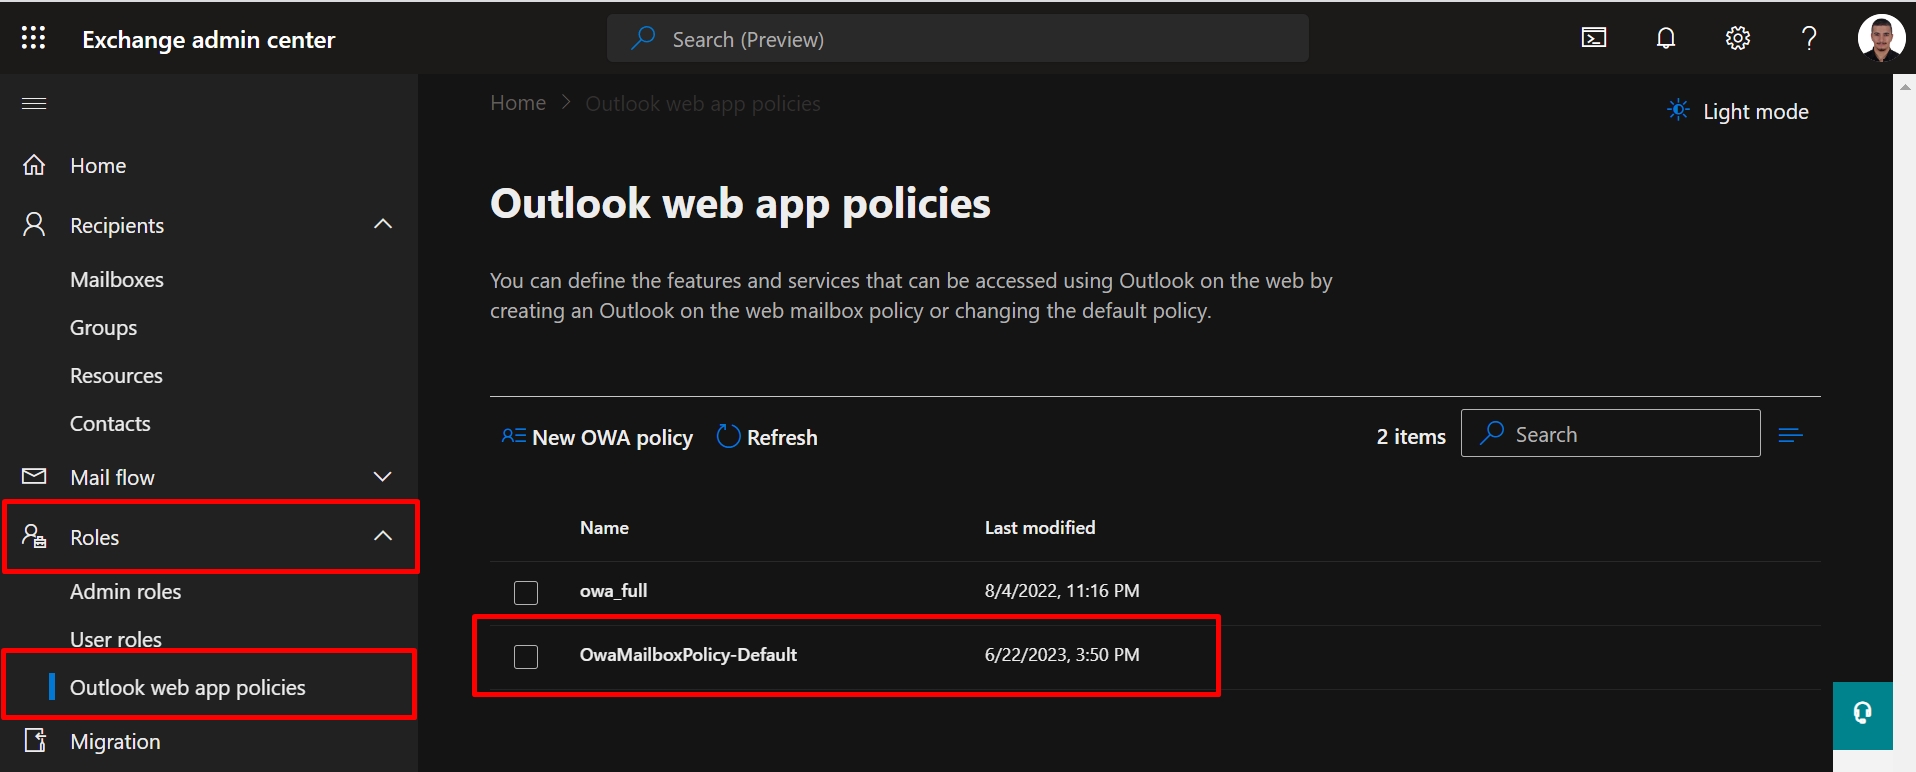Screen dimensions: 1916x772
Task: Collapse the Roles section chevron
Action: pyautogui.click(x=383, y=536)
